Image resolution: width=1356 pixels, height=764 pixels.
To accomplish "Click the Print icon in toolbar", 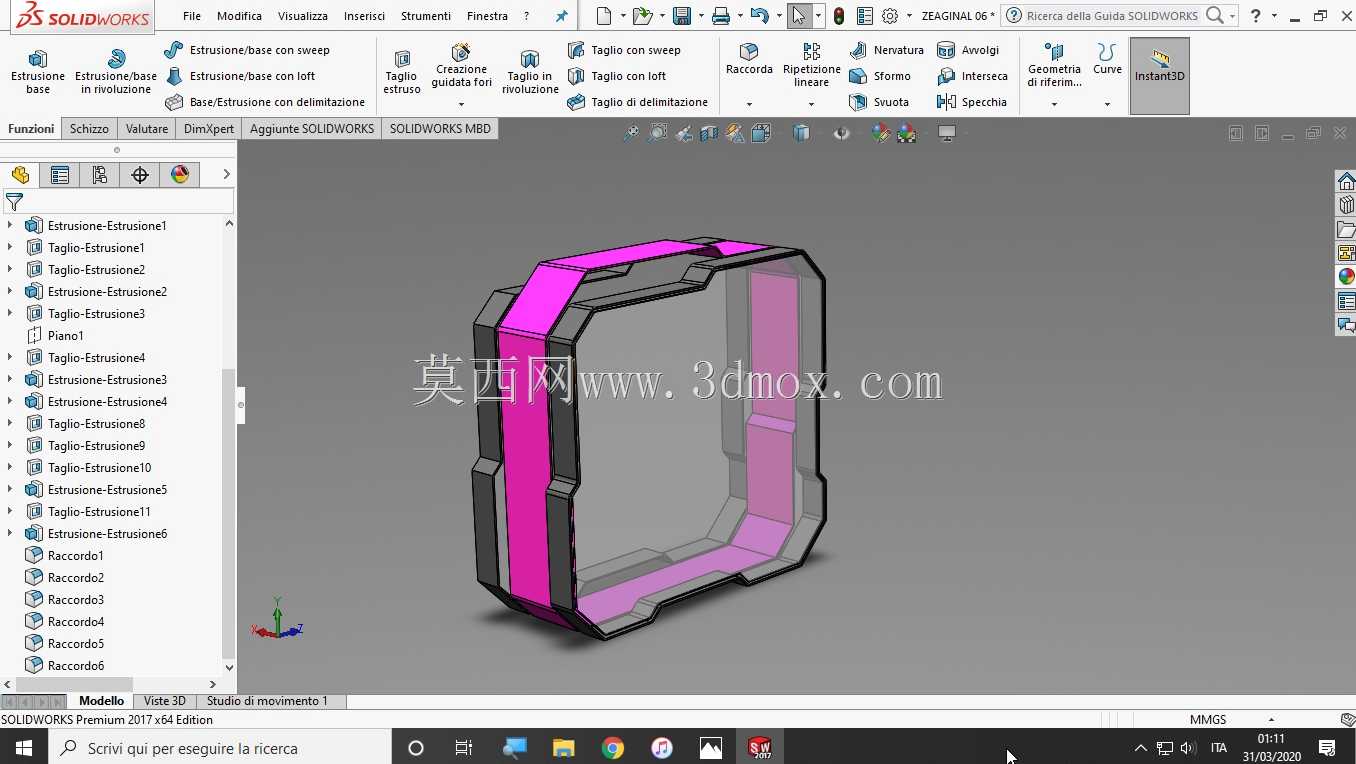I will 720,16.
